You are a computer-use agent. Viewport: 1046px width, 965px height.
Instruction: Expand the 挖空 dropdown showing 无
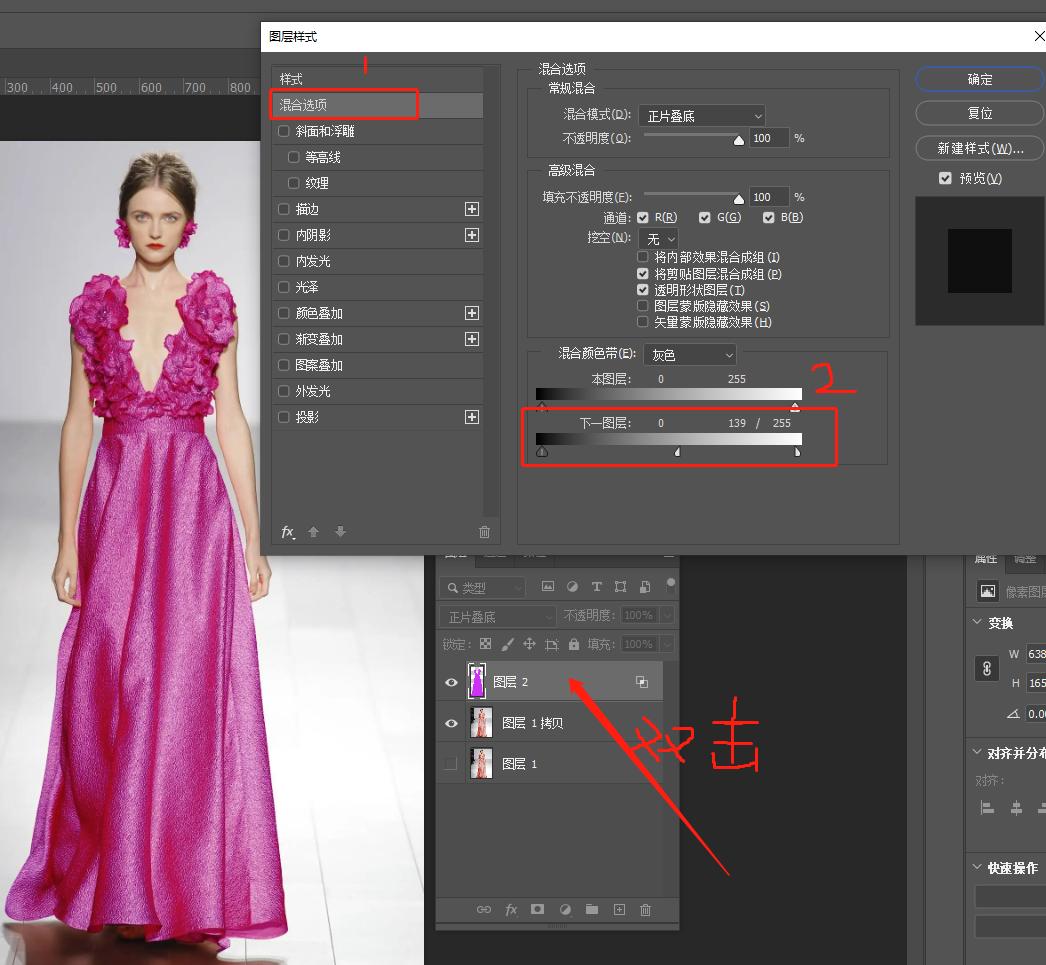click(658, 239)
